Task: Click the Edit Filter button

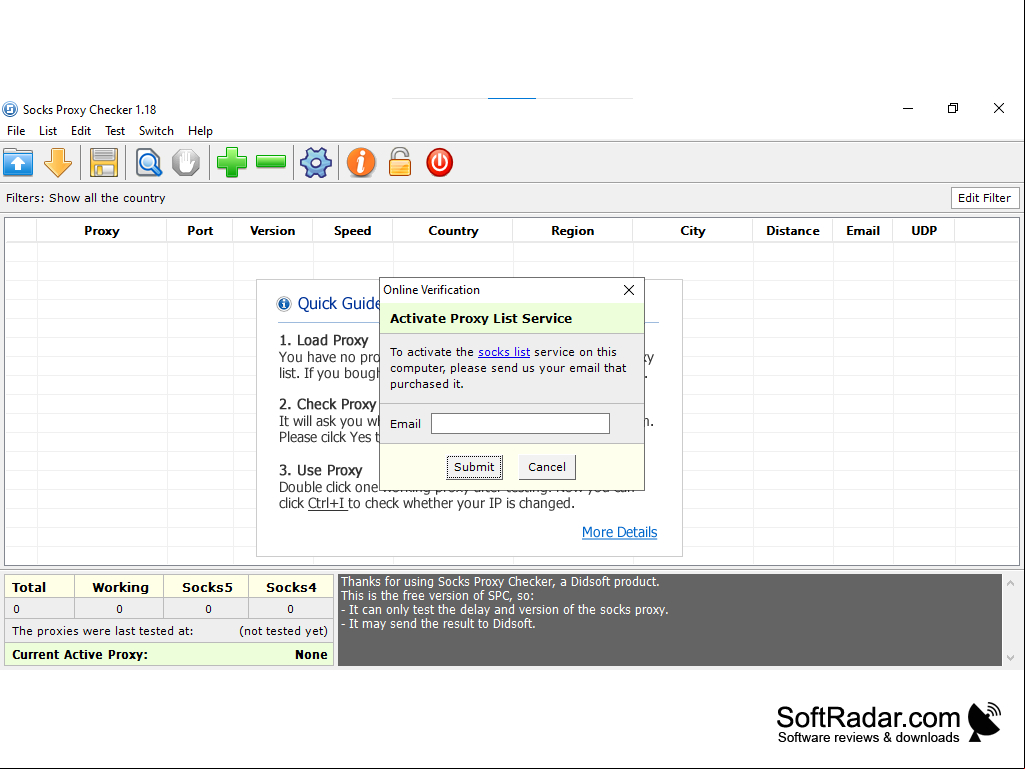Action: click(x=984, y=197)
